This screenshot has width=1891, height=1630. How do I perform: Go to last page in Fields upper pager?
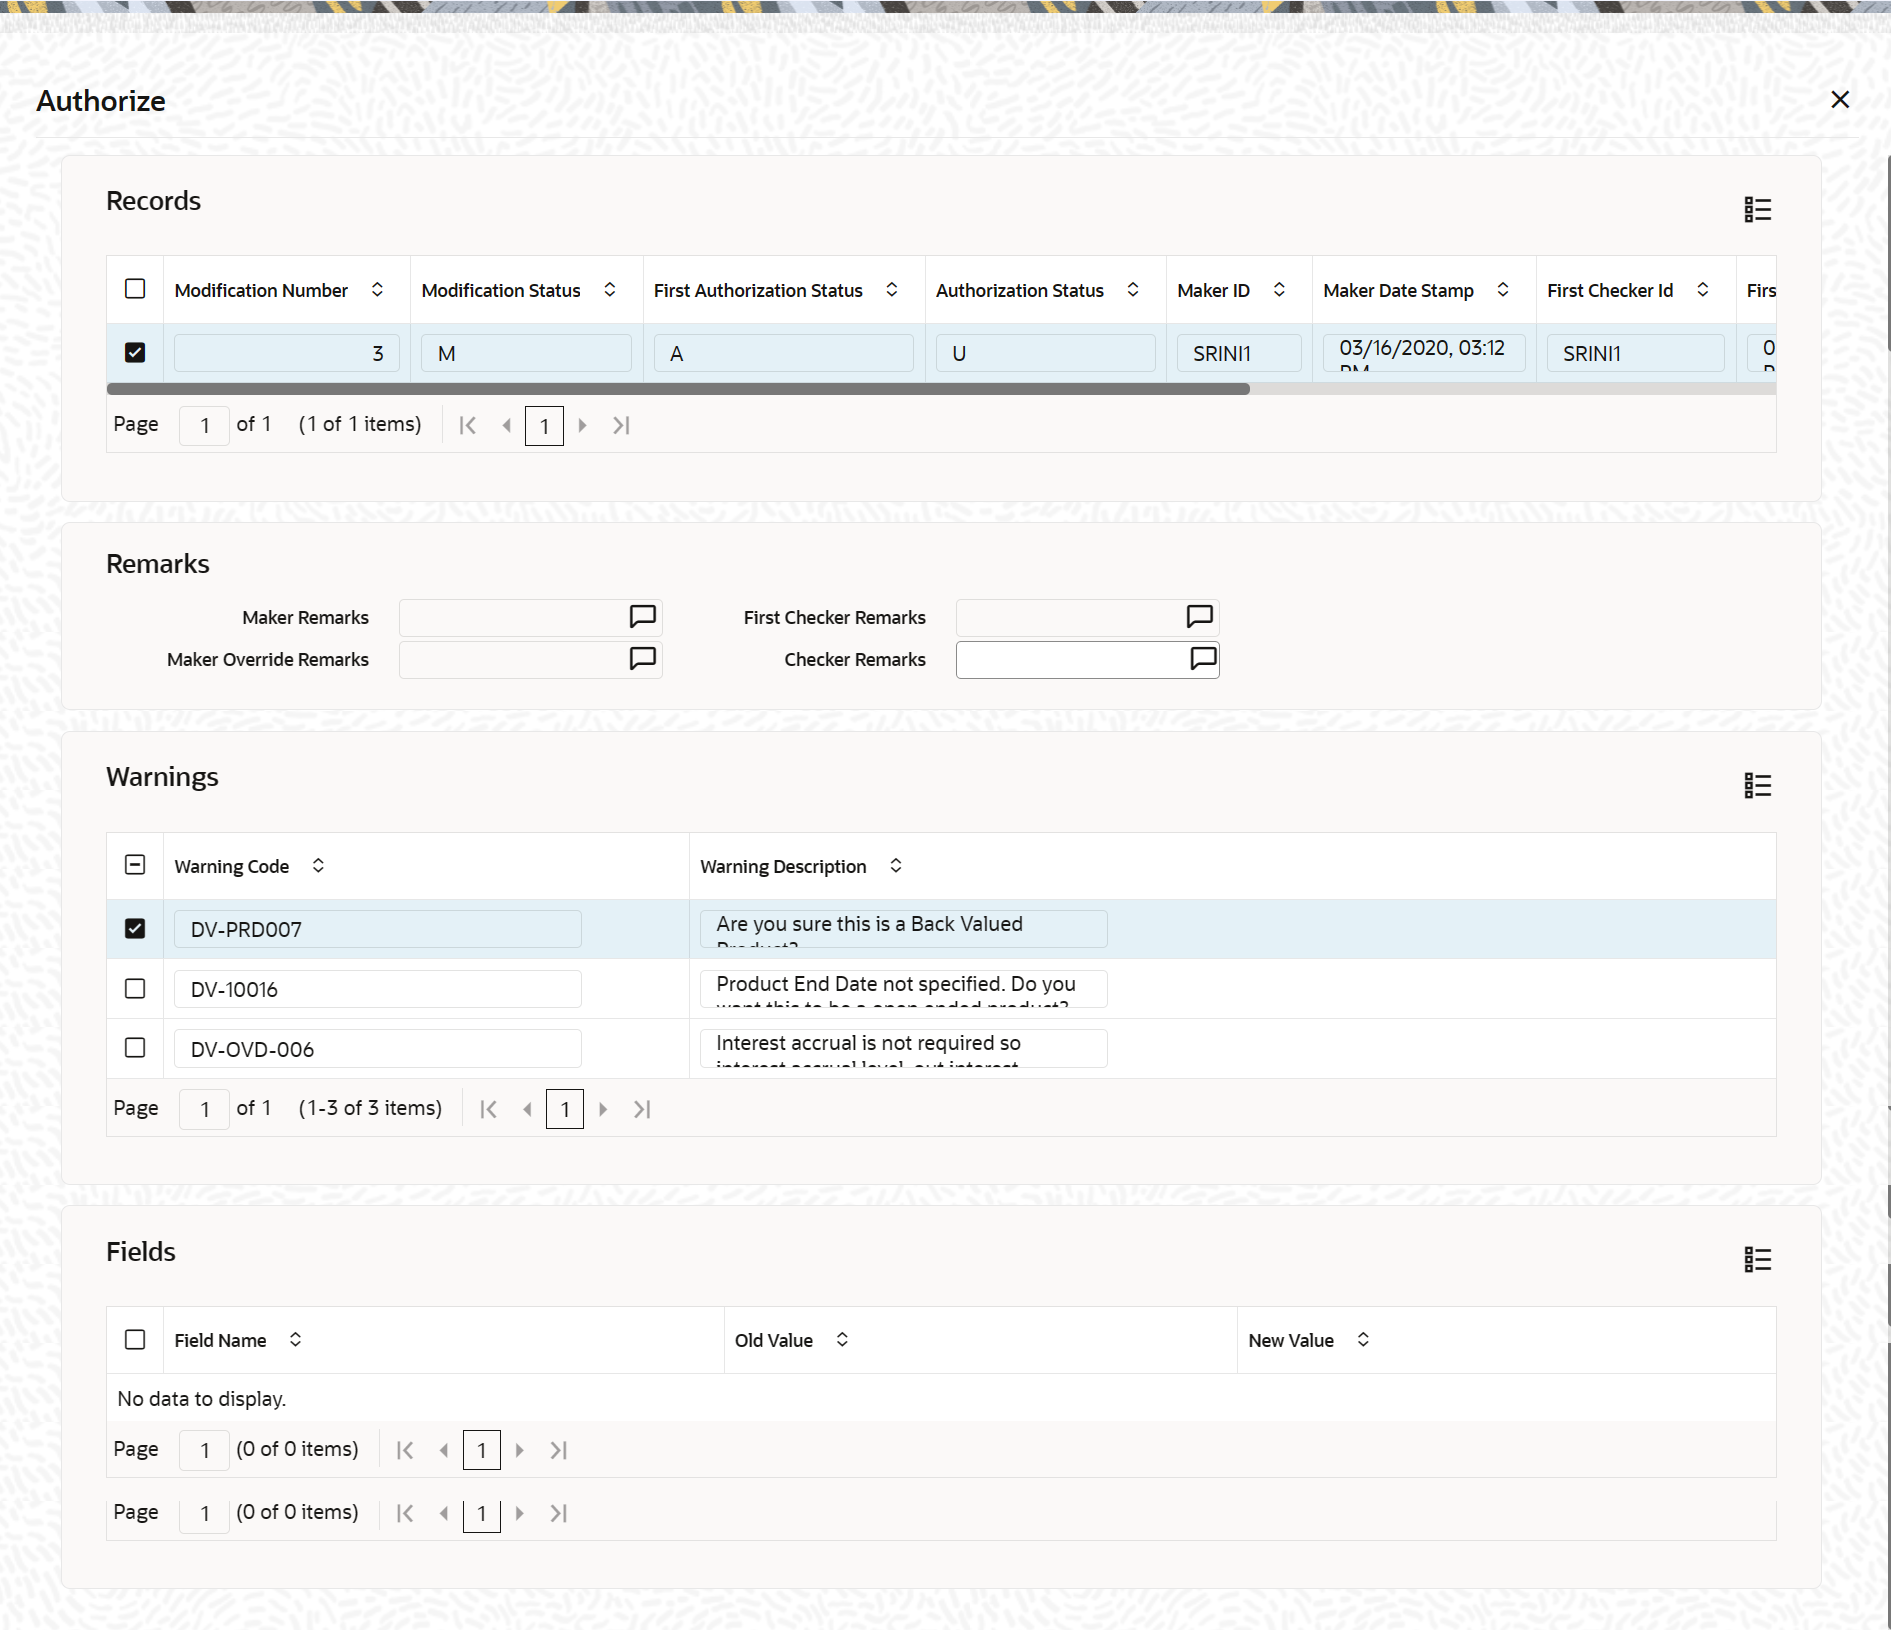tap(559, 1450)
